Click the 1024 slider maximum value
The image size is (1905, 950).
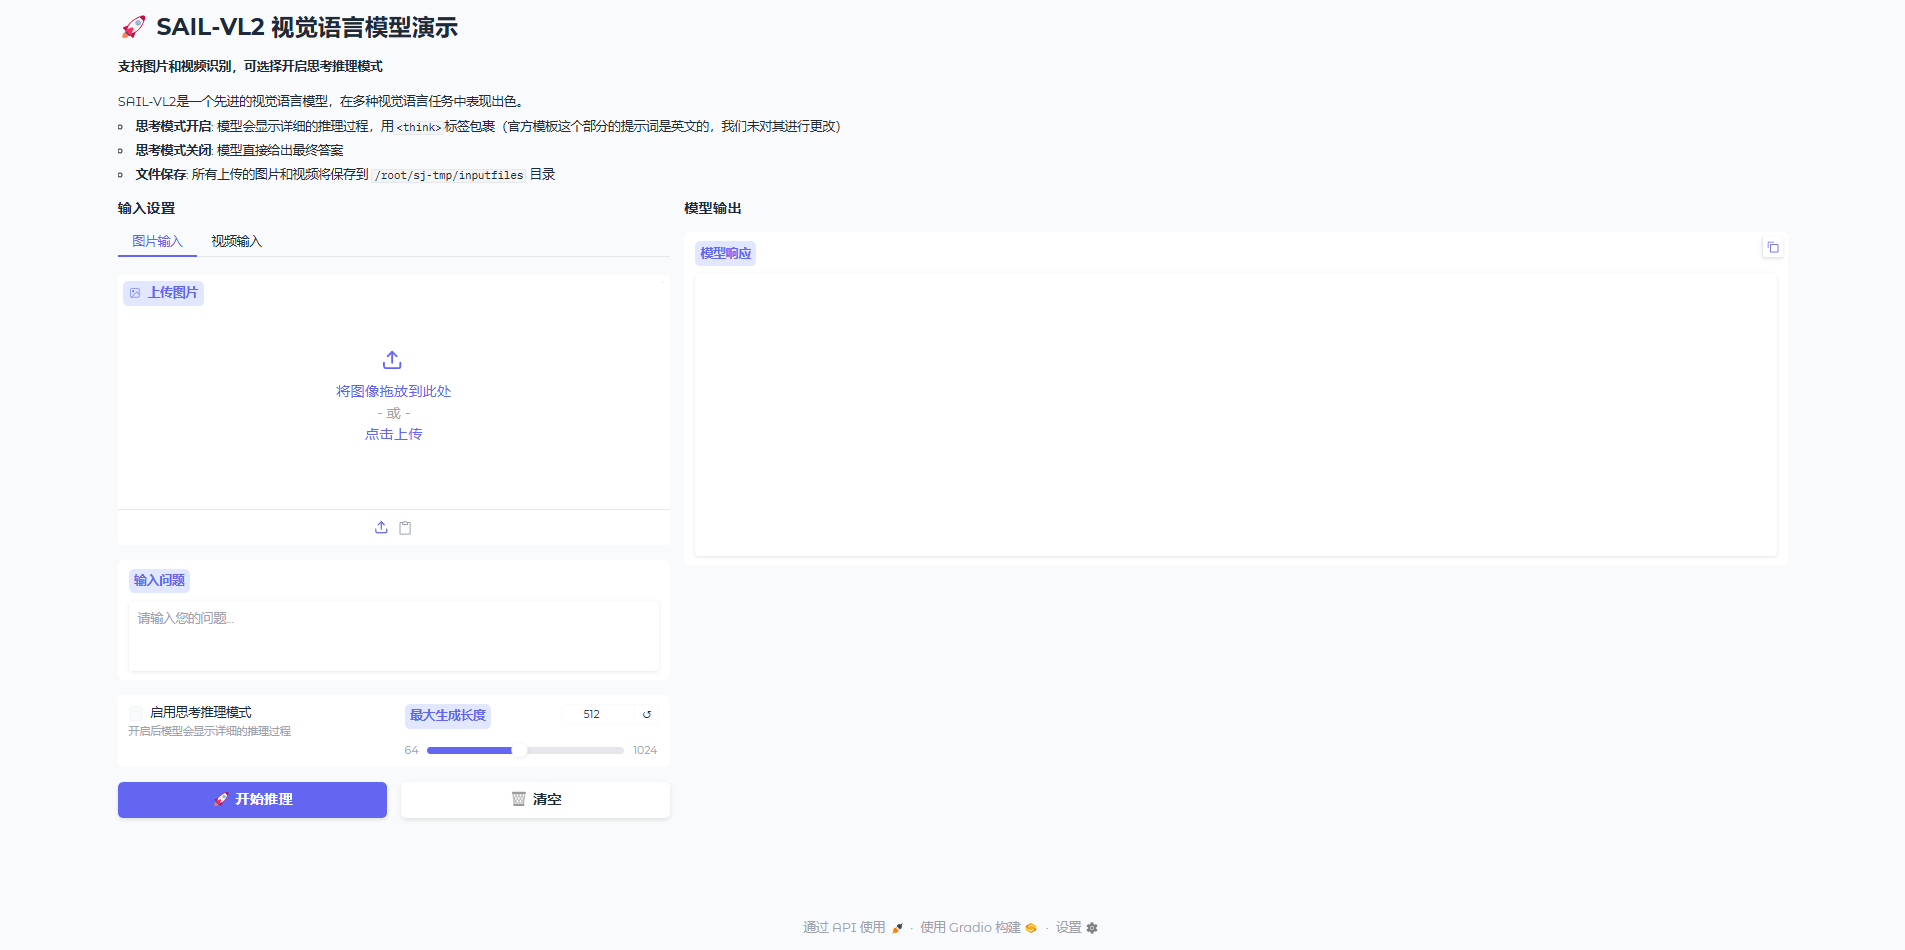[645, 750]
